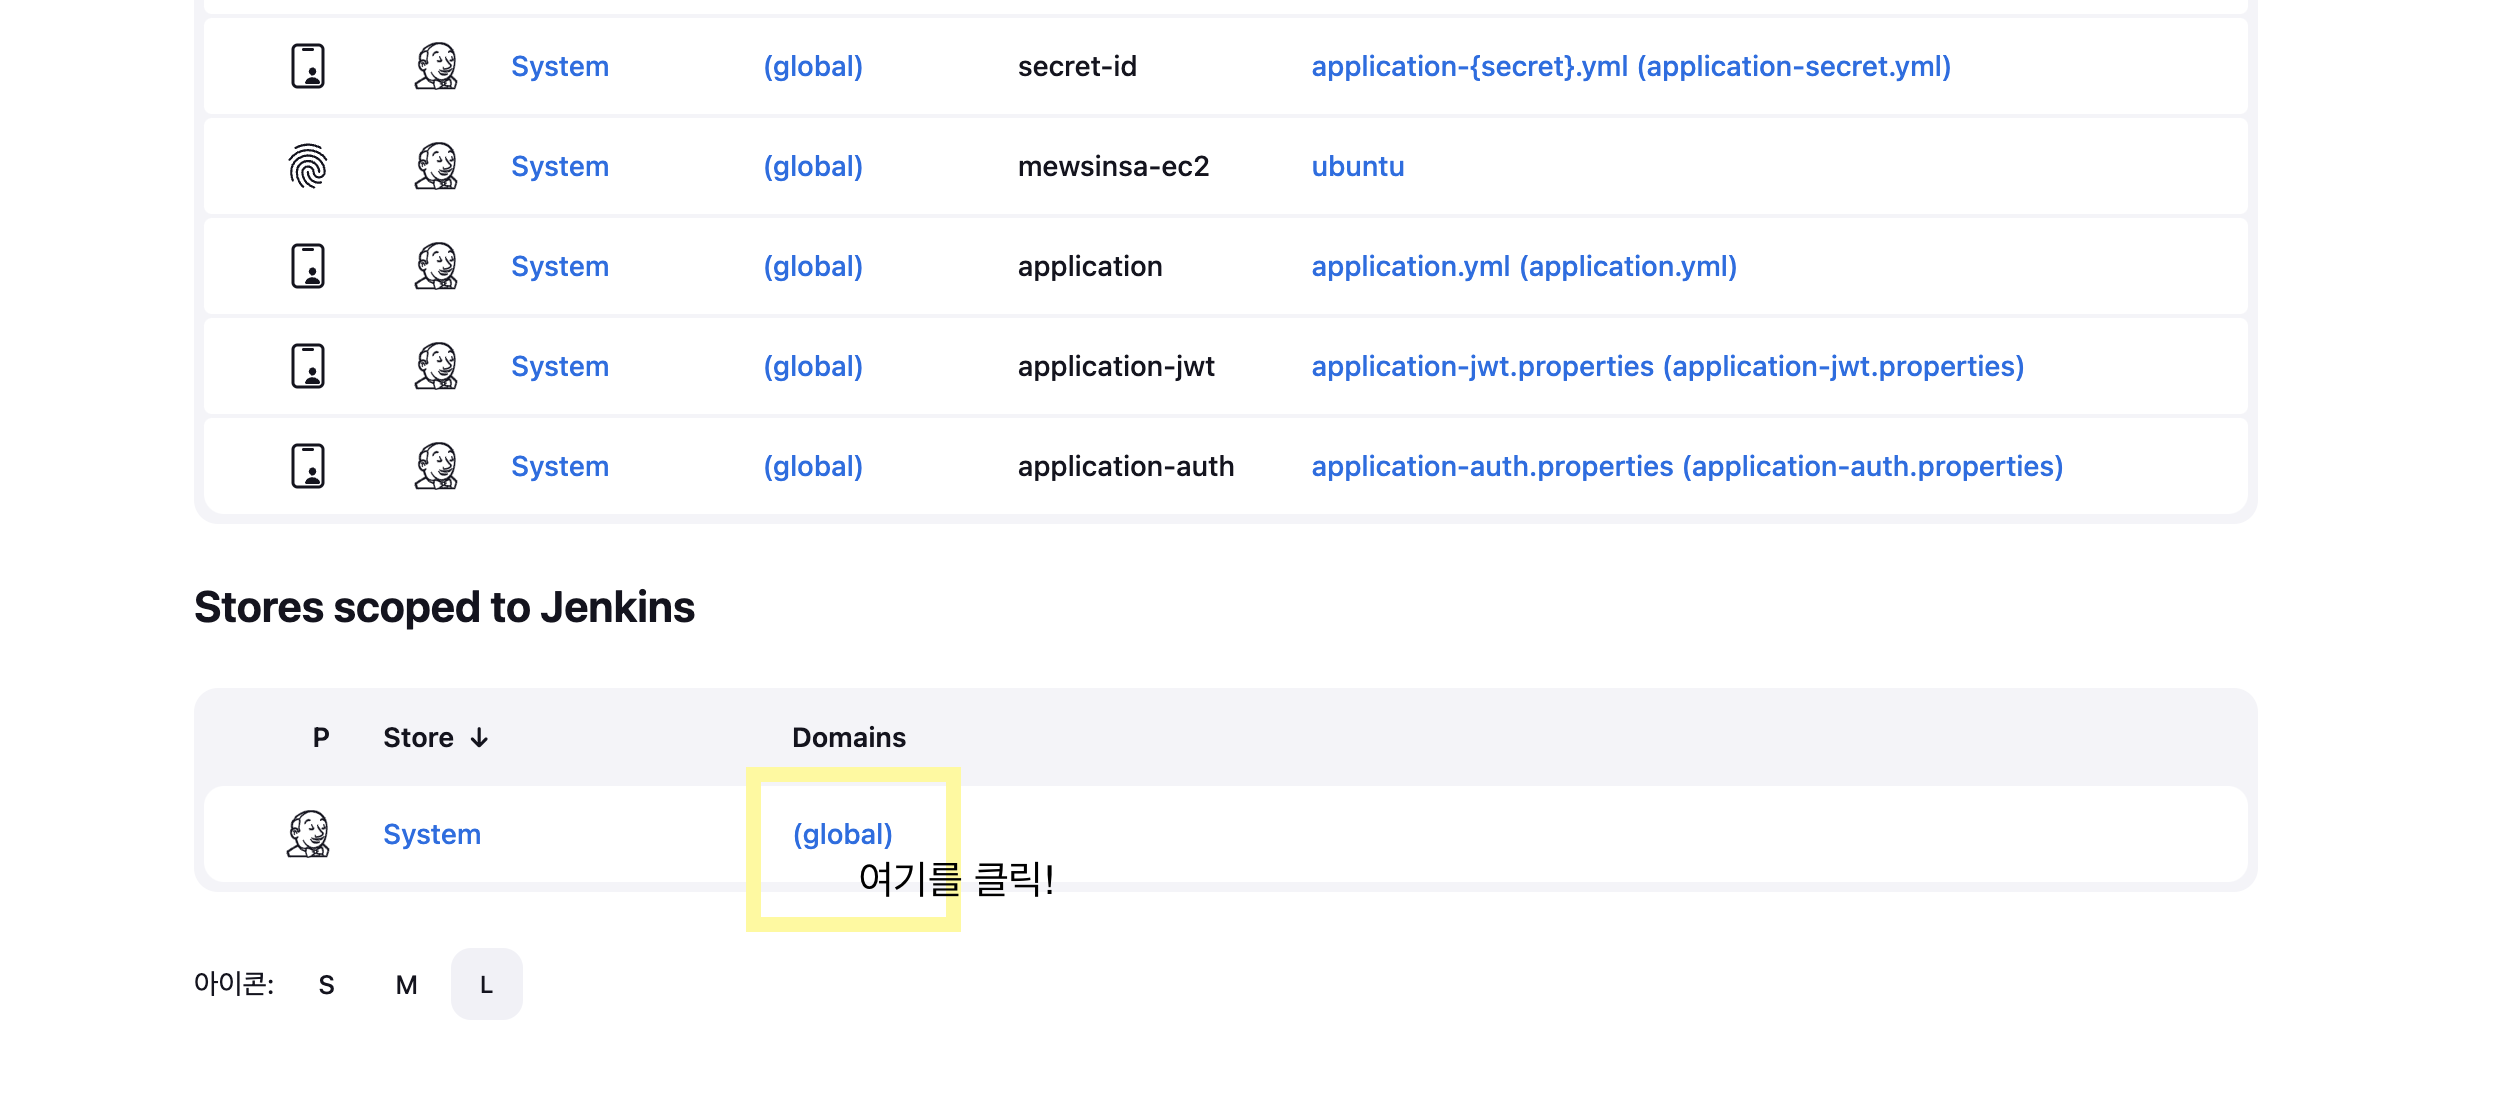
Task: Select medium icon size M
Action: 406,985
